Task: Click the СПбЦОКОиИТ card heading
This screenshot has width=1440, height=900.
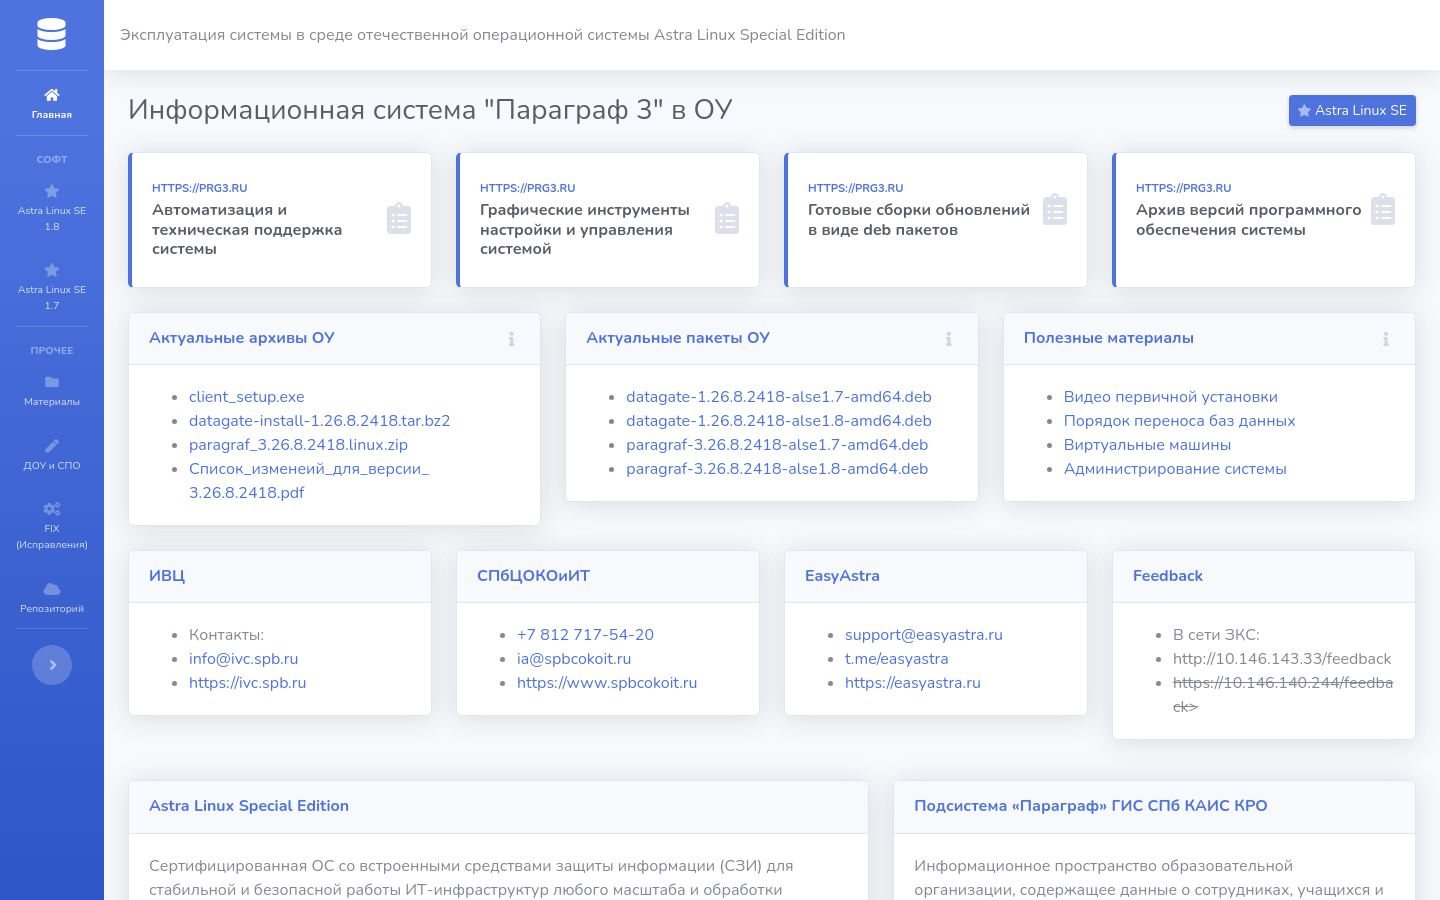Action: point(533,576)
